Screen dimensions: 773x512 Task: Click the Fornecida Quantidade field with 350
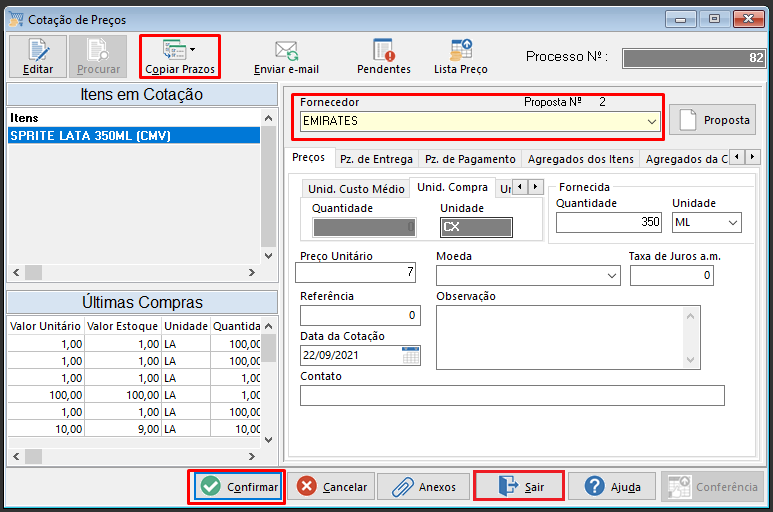tap(609, 222)
